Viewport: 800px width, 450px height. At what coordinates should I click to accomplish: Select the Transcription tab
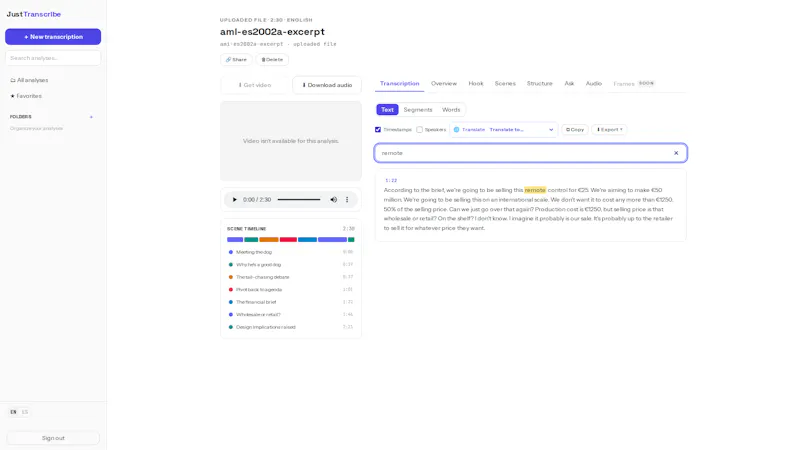[x=399, y=84]
